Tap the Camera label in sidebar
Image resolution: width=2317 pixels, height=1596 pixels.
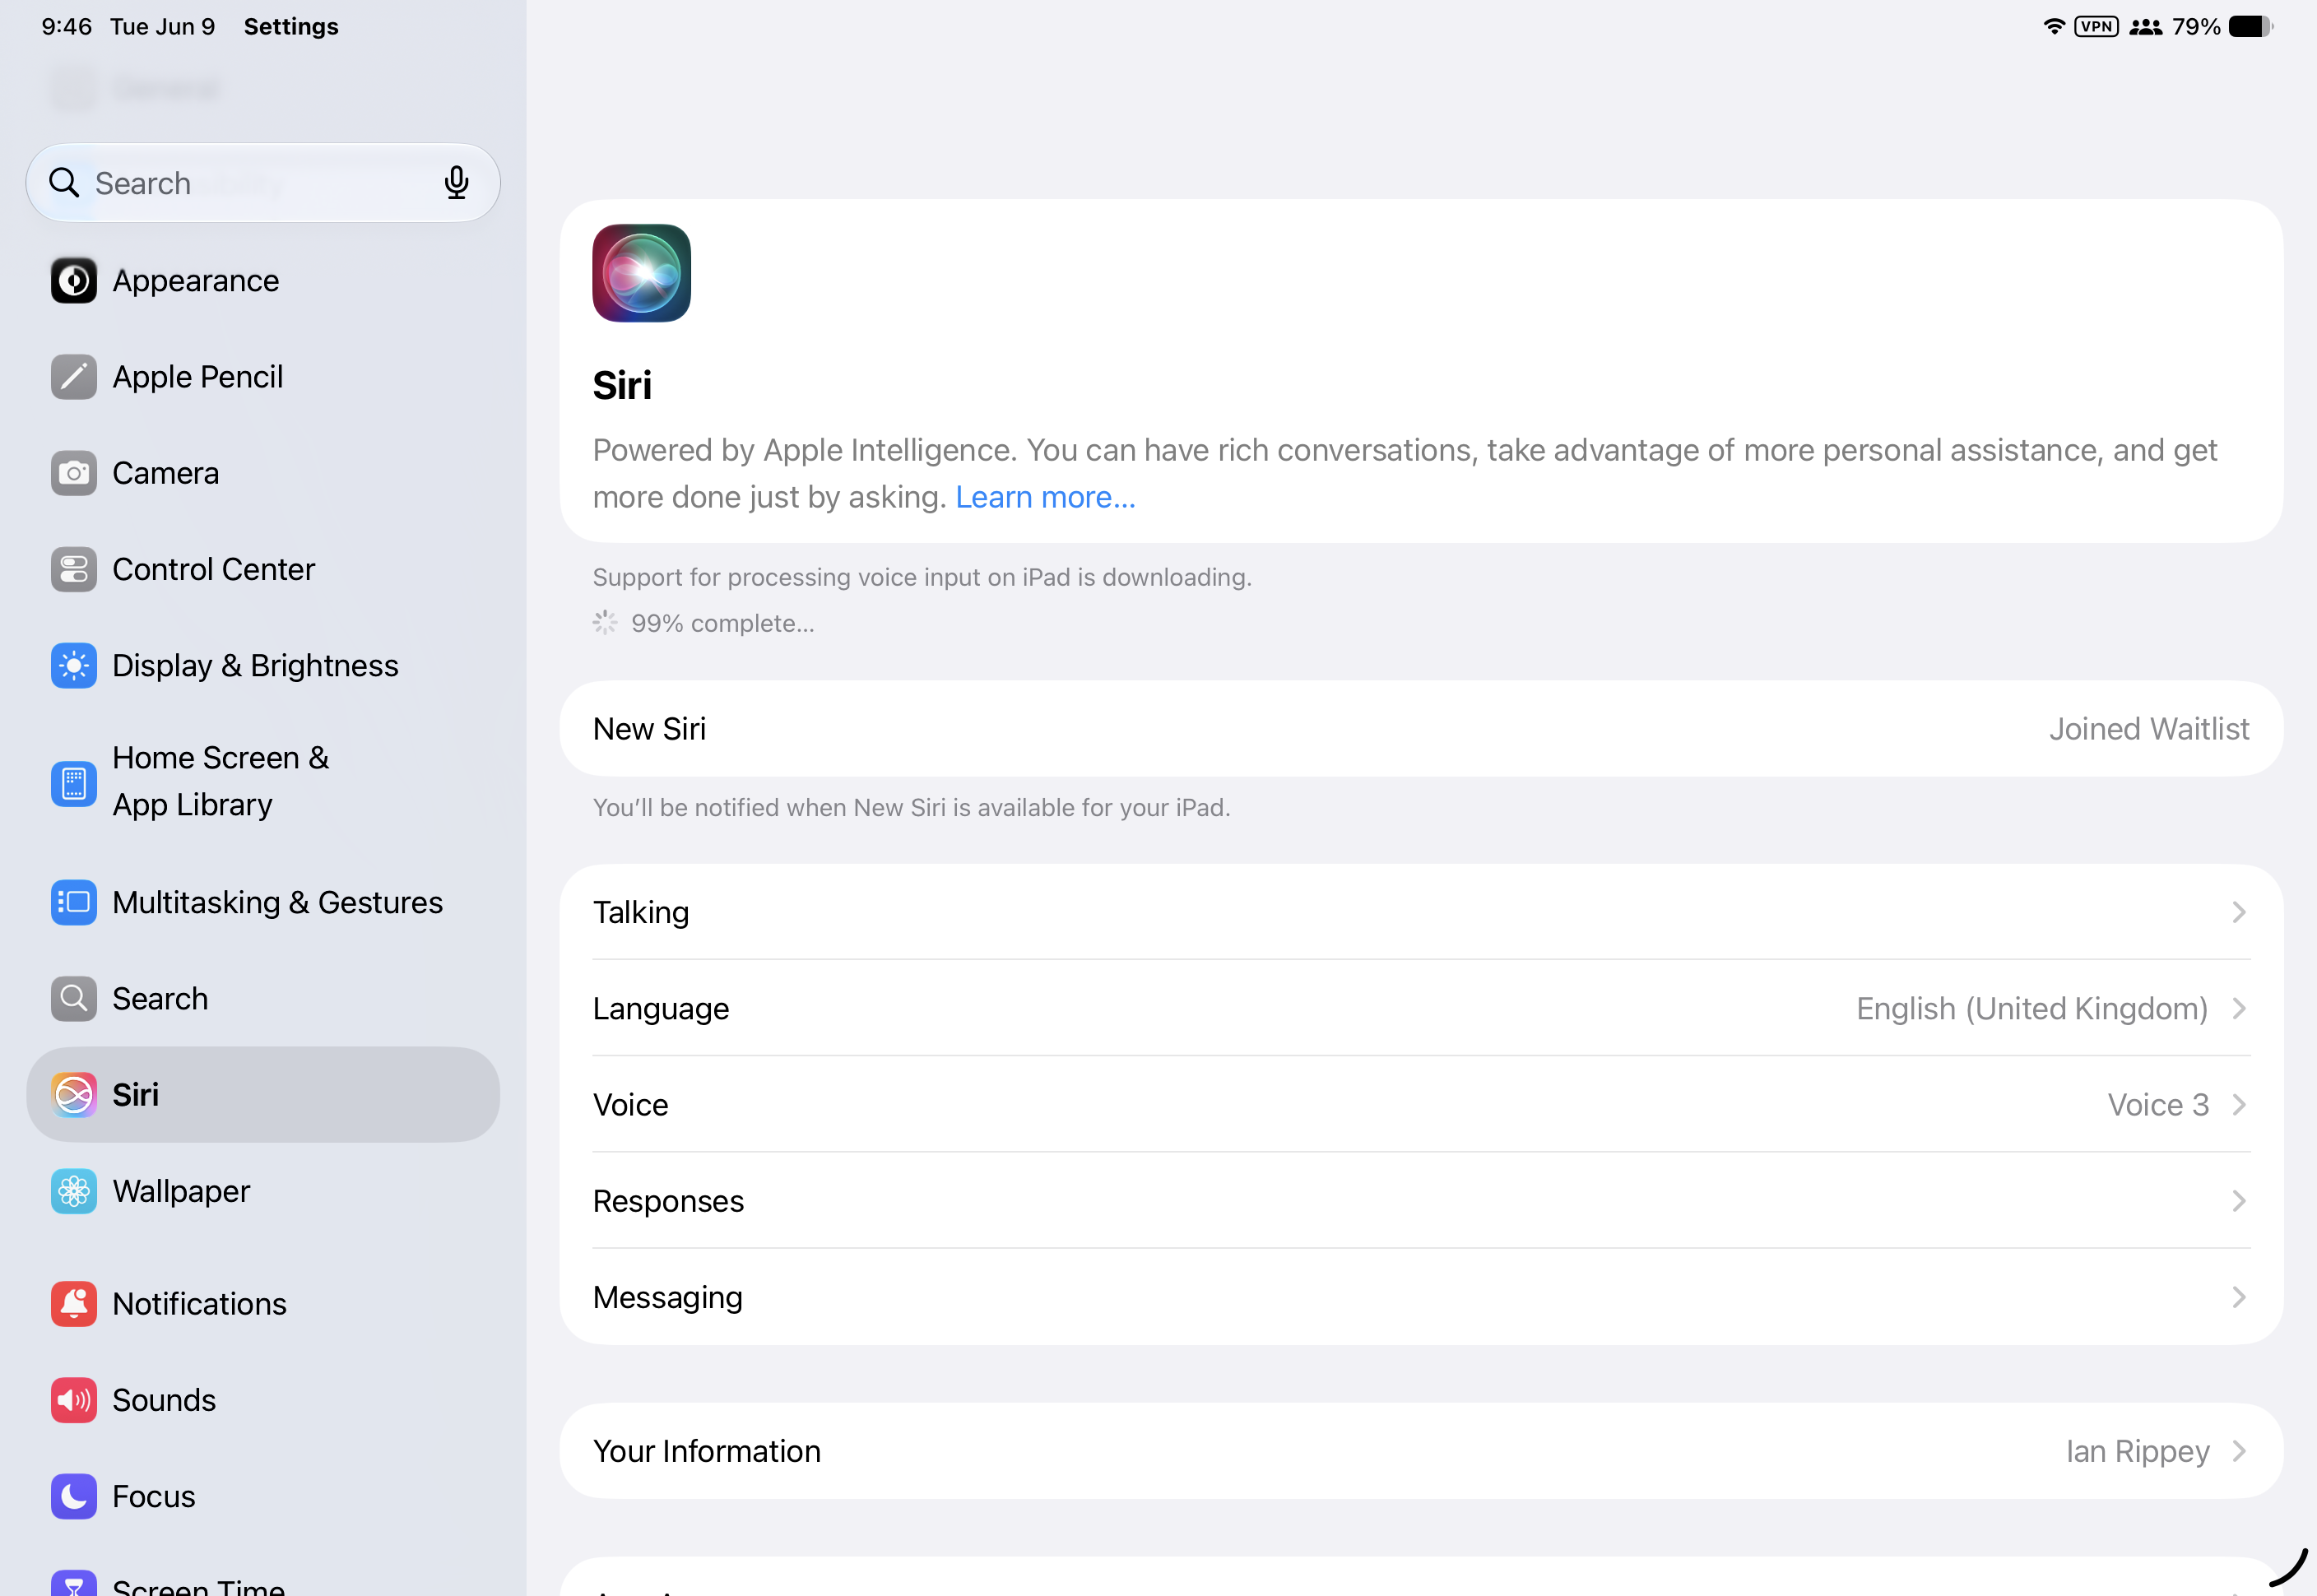click(166, 473)
